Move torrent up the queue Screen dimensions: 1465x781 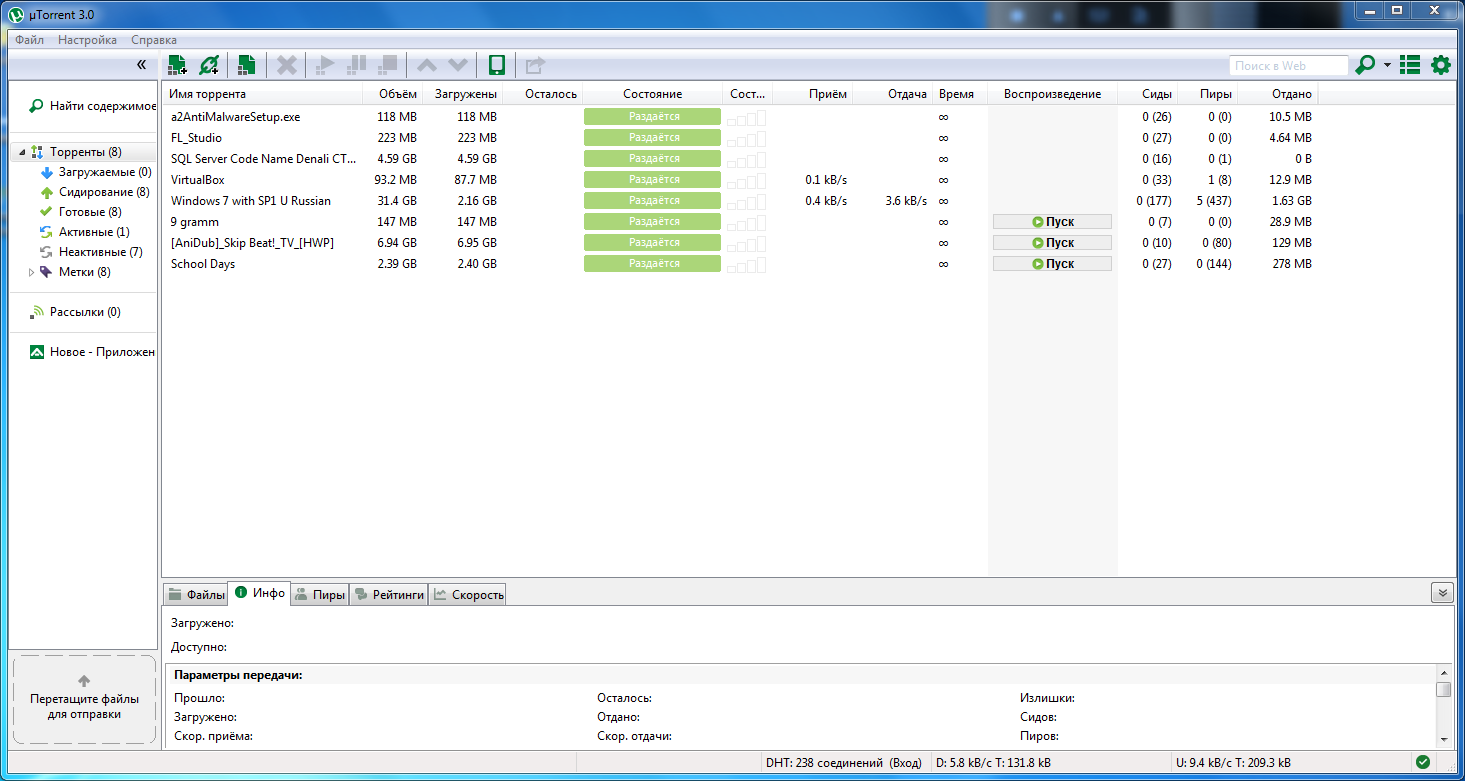tap(427, 65)
